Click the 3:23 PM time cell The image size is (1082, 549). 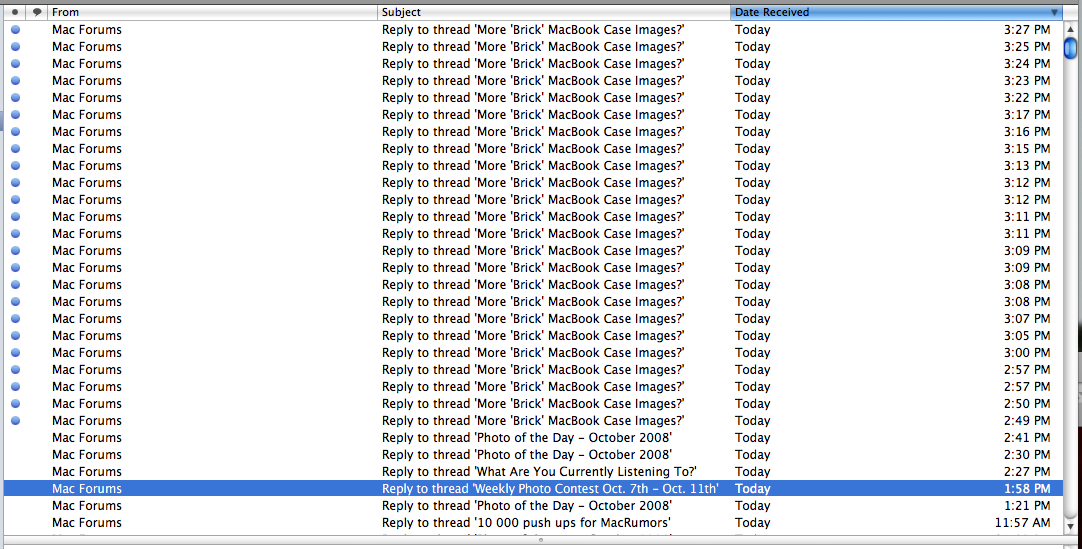point(1027,81)
